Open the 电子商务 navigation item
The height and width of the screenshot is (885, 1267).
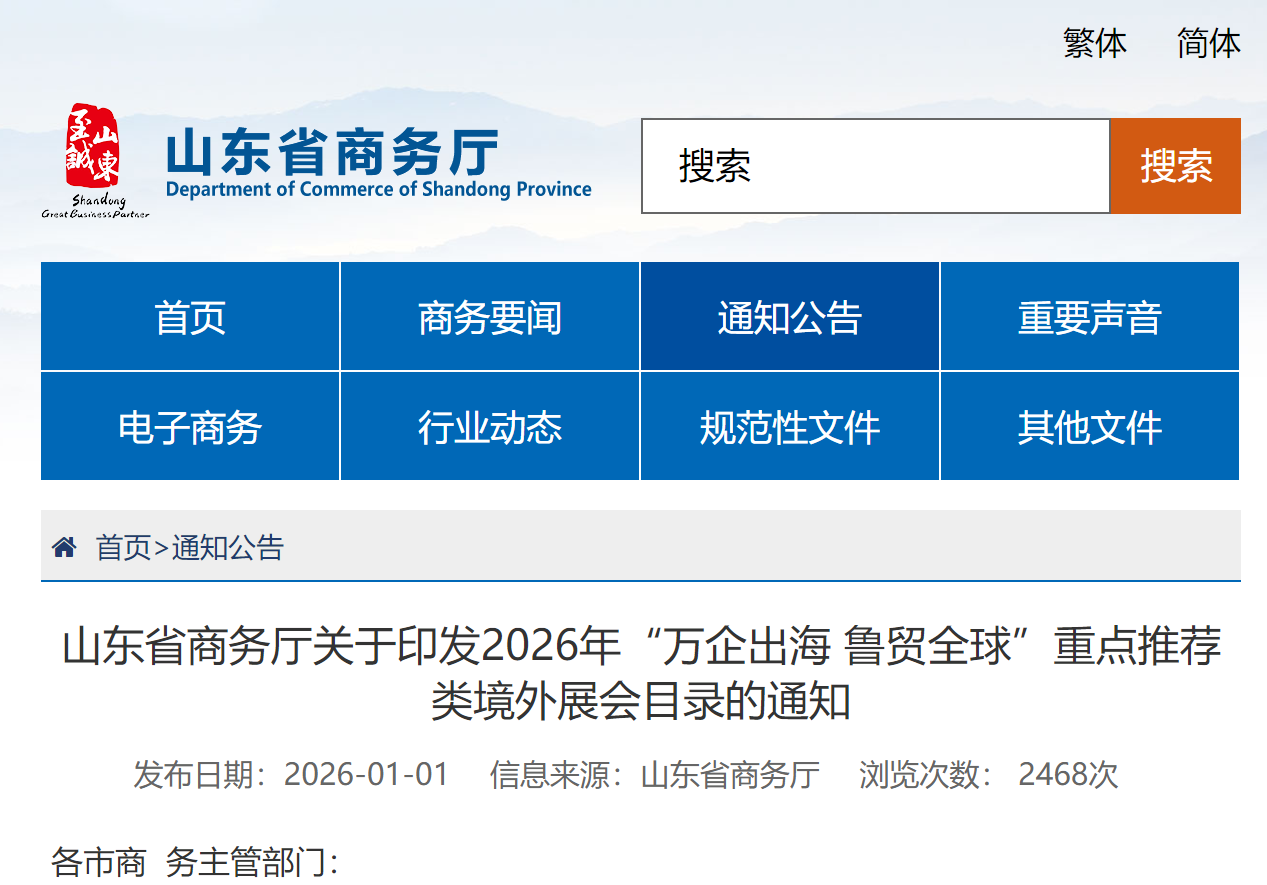(190, 427)
